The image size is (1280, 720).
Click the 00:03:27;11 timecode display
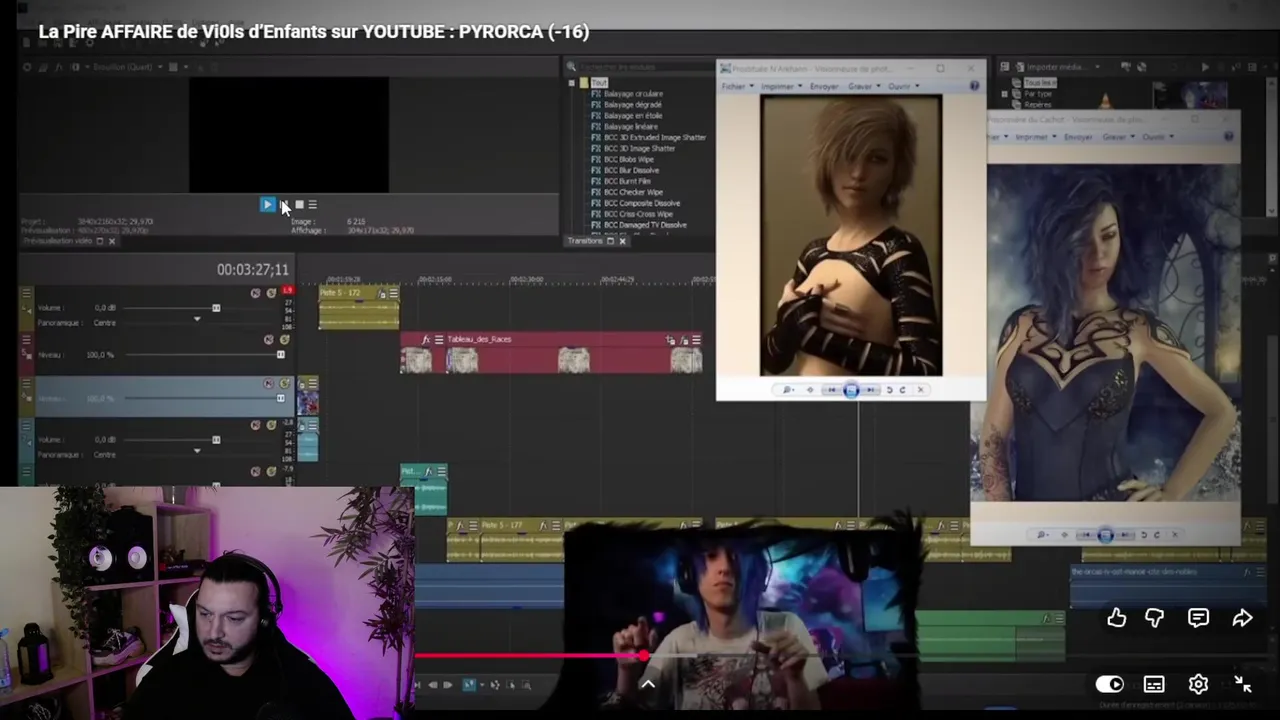[253, 270]
